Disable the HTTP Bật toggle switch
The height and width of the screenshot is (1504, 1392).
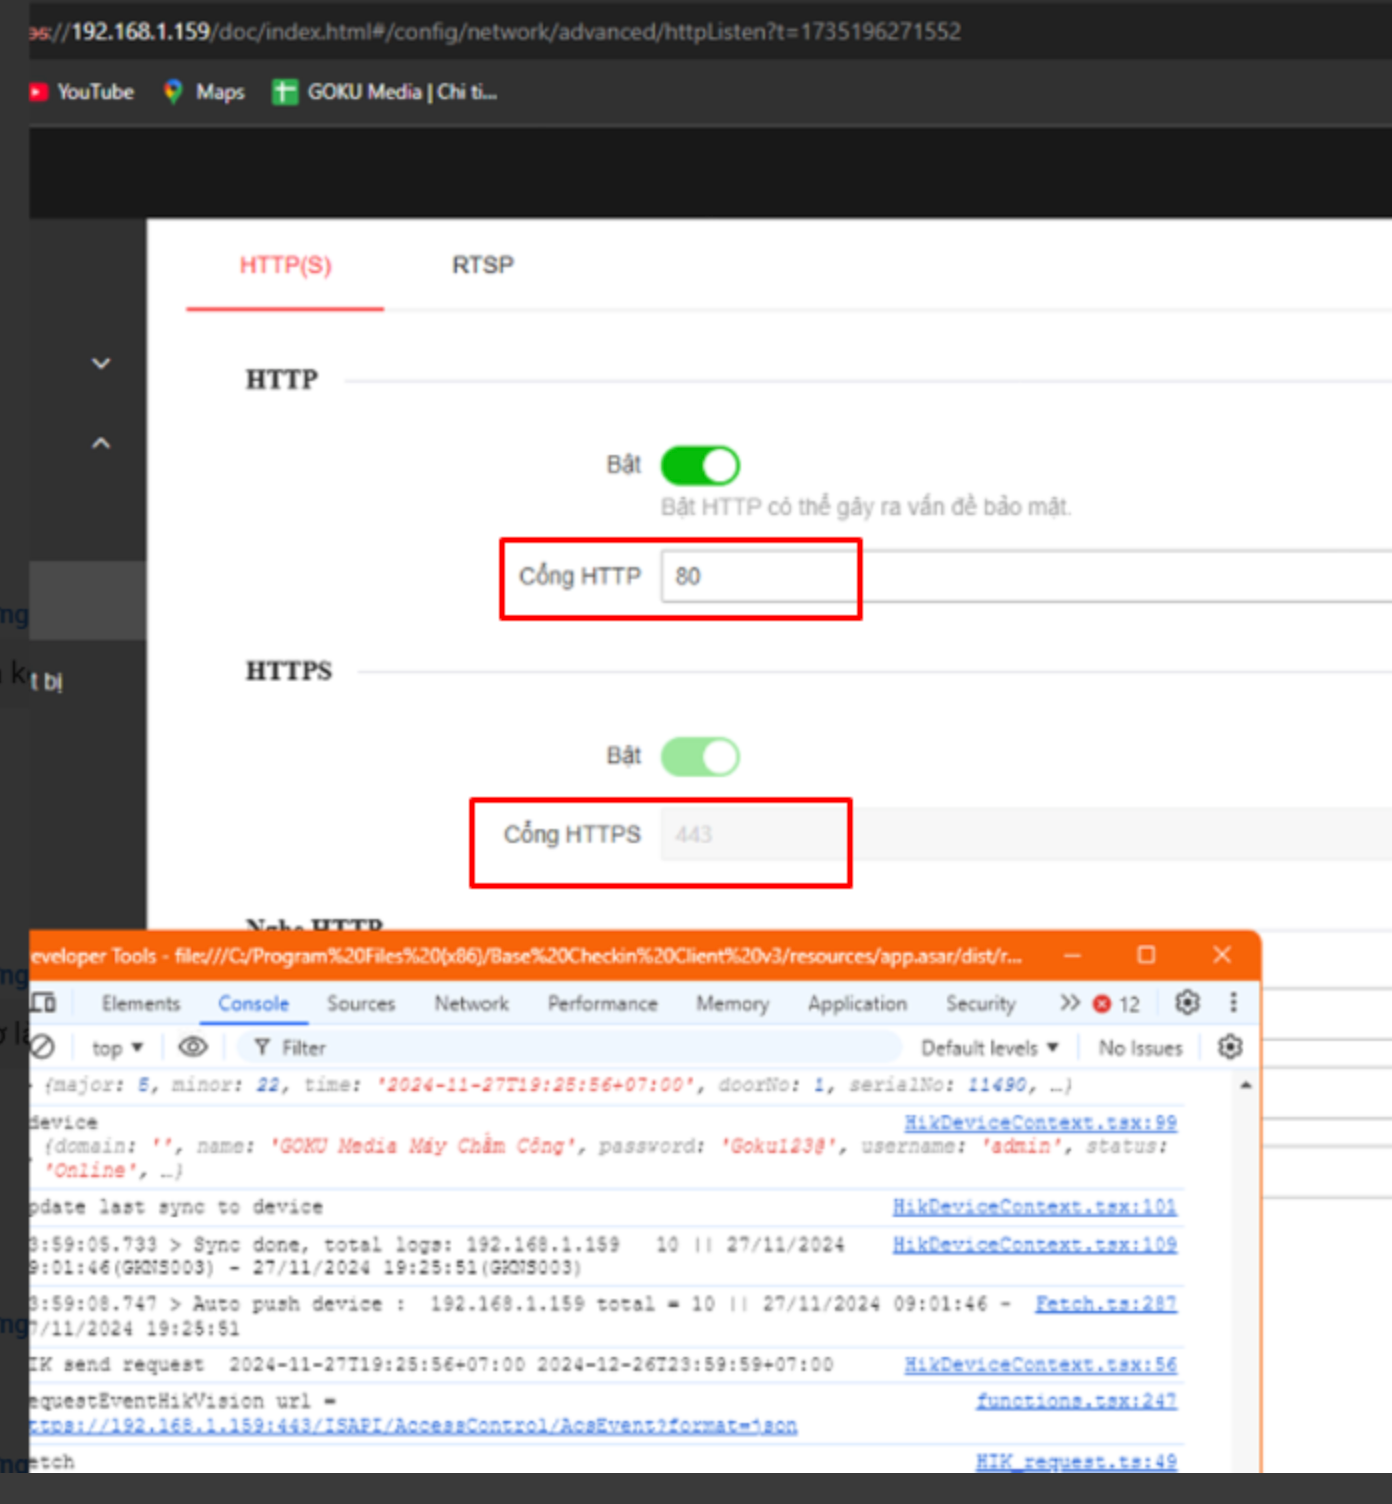[700, 466]
